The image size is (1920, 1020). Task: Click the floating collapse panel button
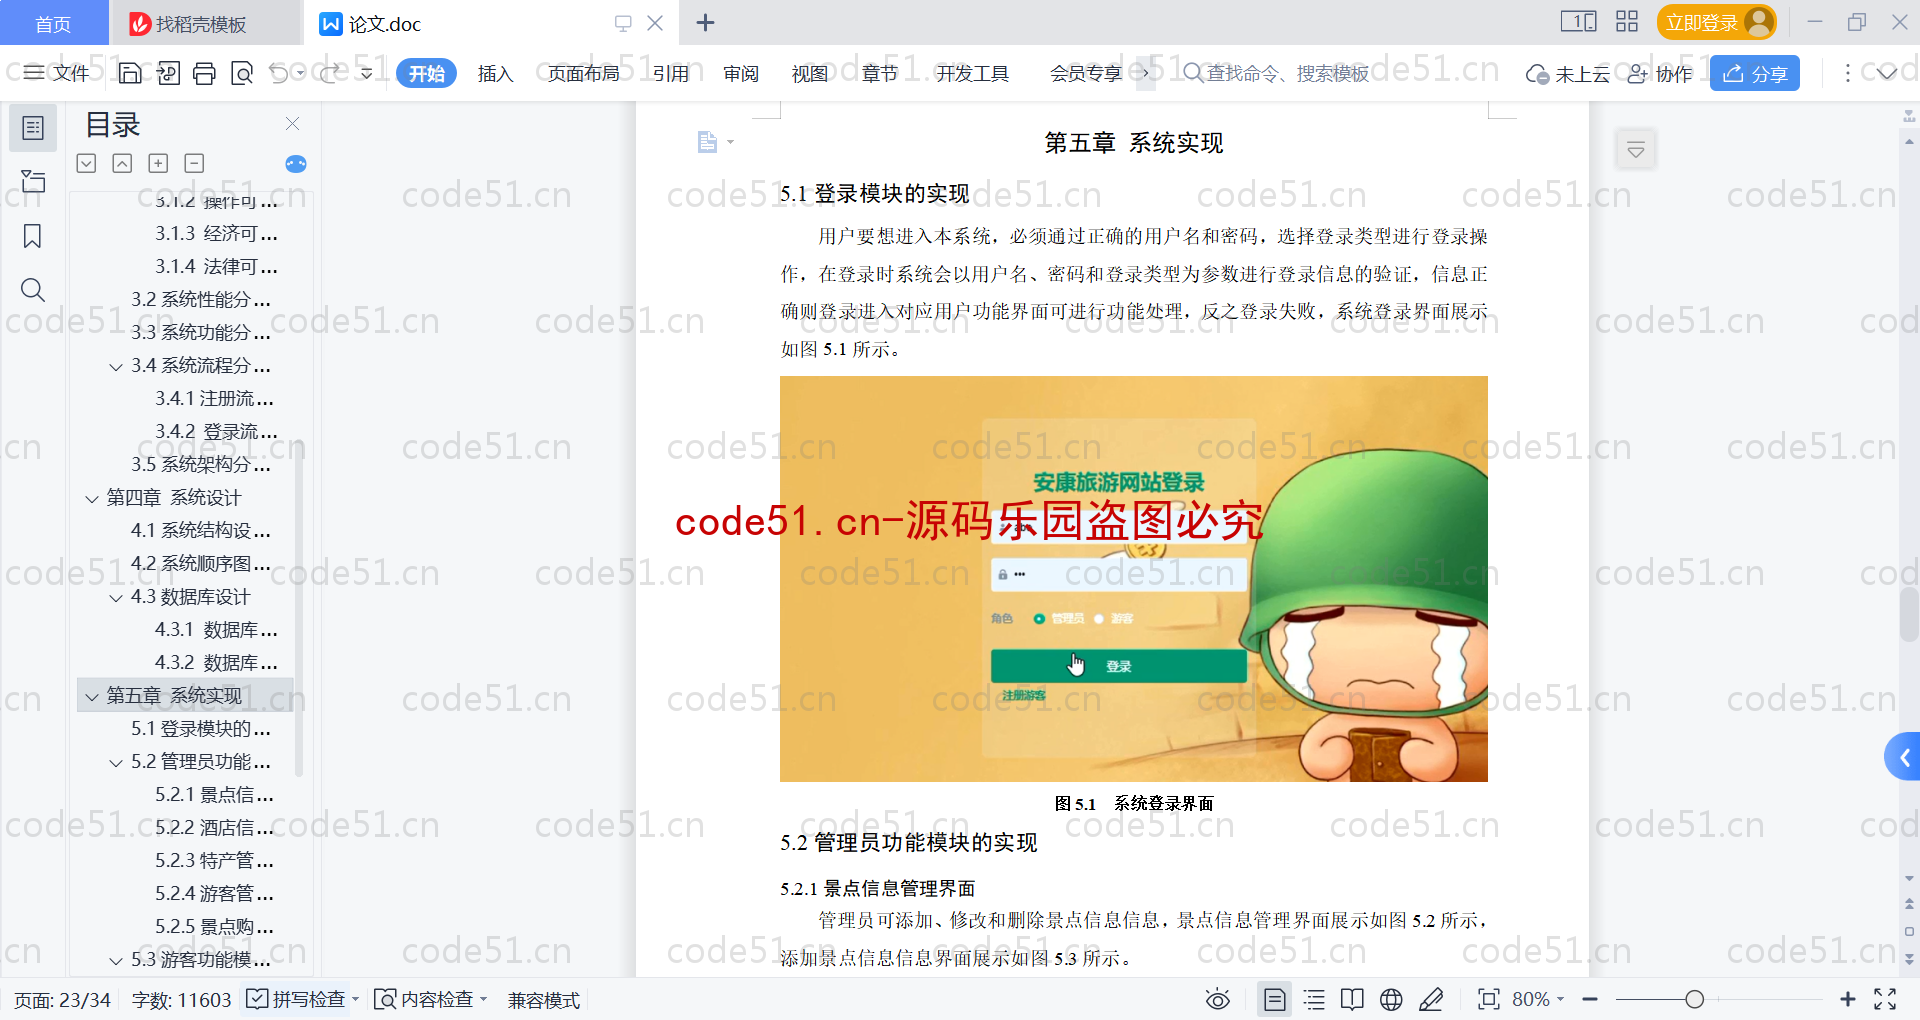[x=1636, y=150]
